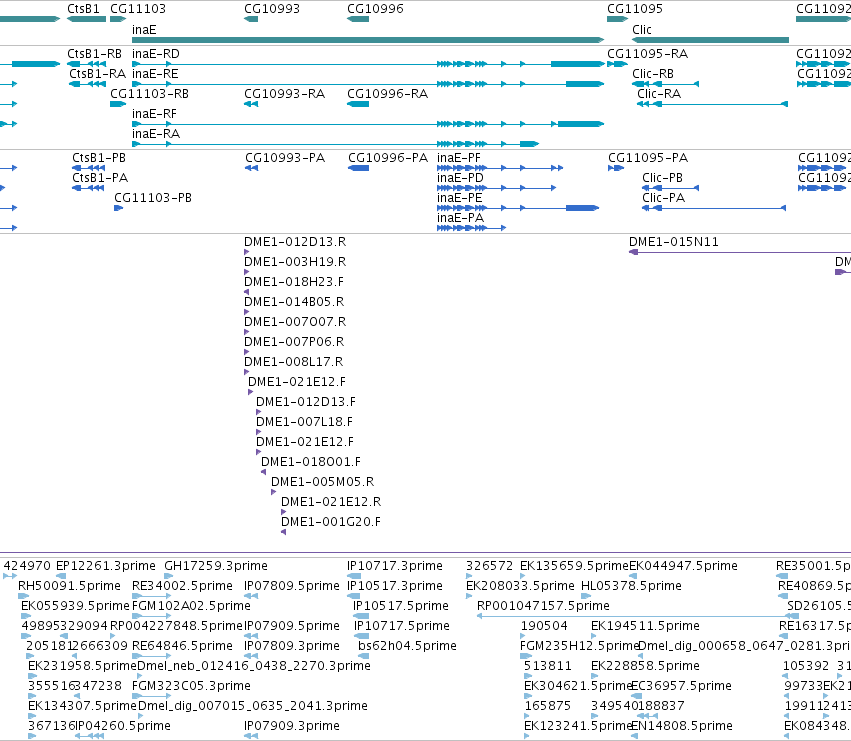The height and width of the screenshot is (741, 851).
Task: Select the inaE gene bar
Action: (368, 40)
